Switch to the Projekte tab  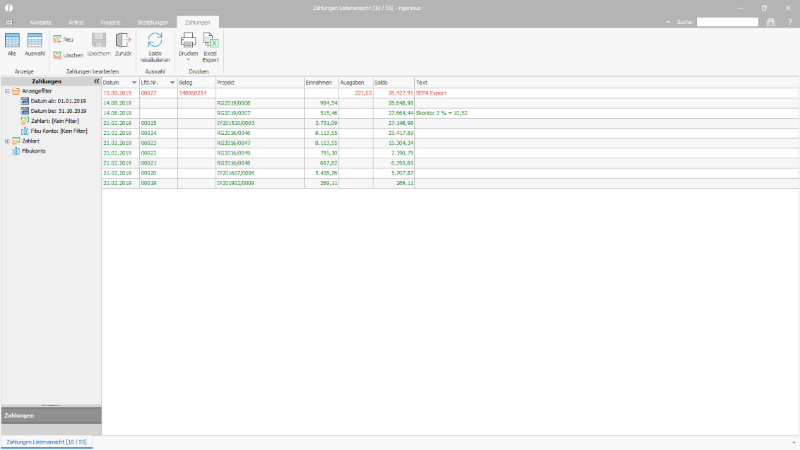[111, 22]
